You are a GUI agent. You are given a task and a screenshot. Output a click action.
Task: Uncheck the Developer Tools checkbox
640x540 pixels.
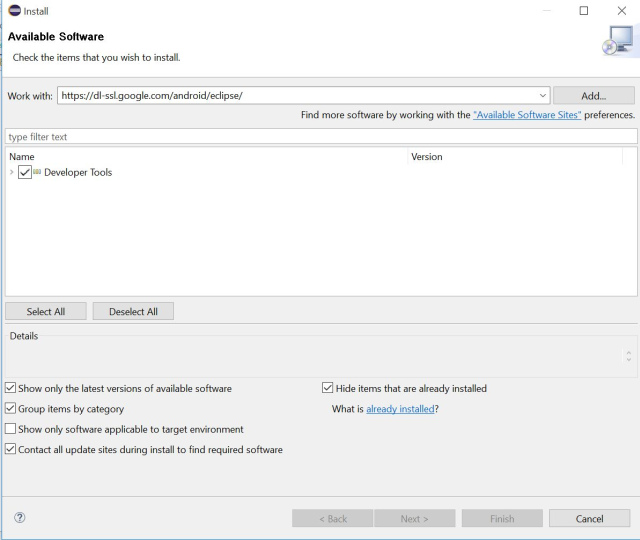point(25,173)
